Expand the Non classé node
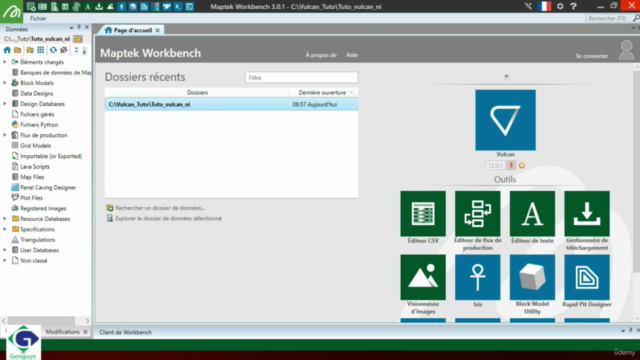The height and width of the screenshot is (360, 640). 5,260
